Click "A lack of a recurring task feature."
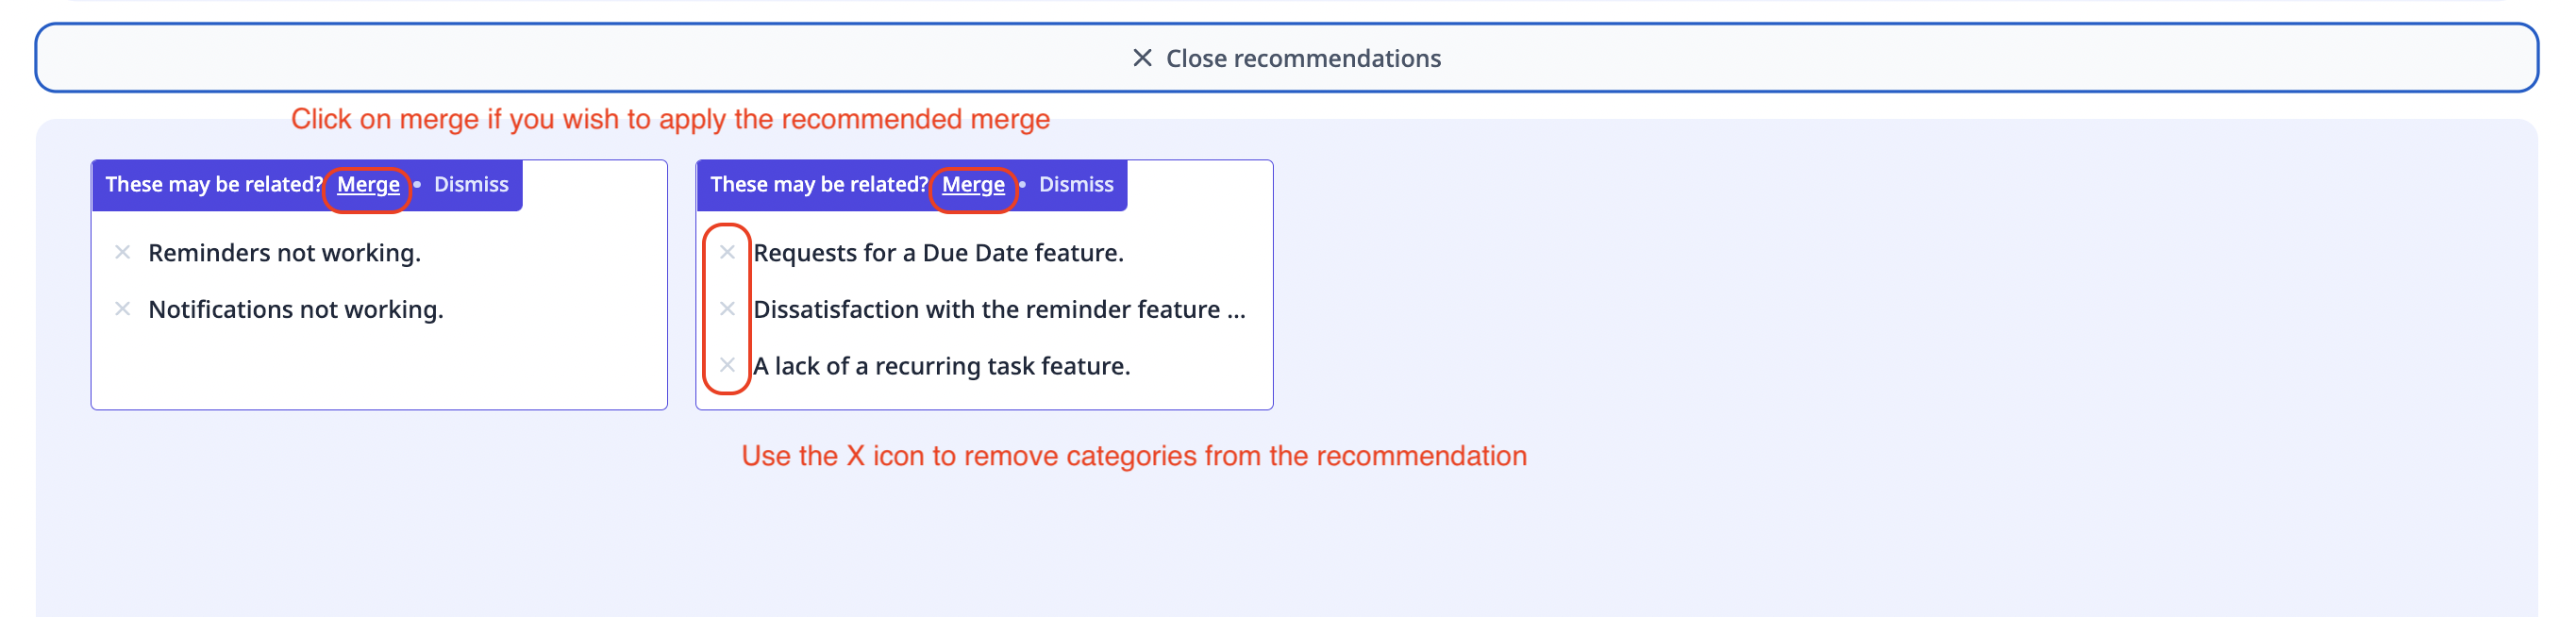This screenshot has width=2576, height=617. pyautogui.click(x=941, y=366)
